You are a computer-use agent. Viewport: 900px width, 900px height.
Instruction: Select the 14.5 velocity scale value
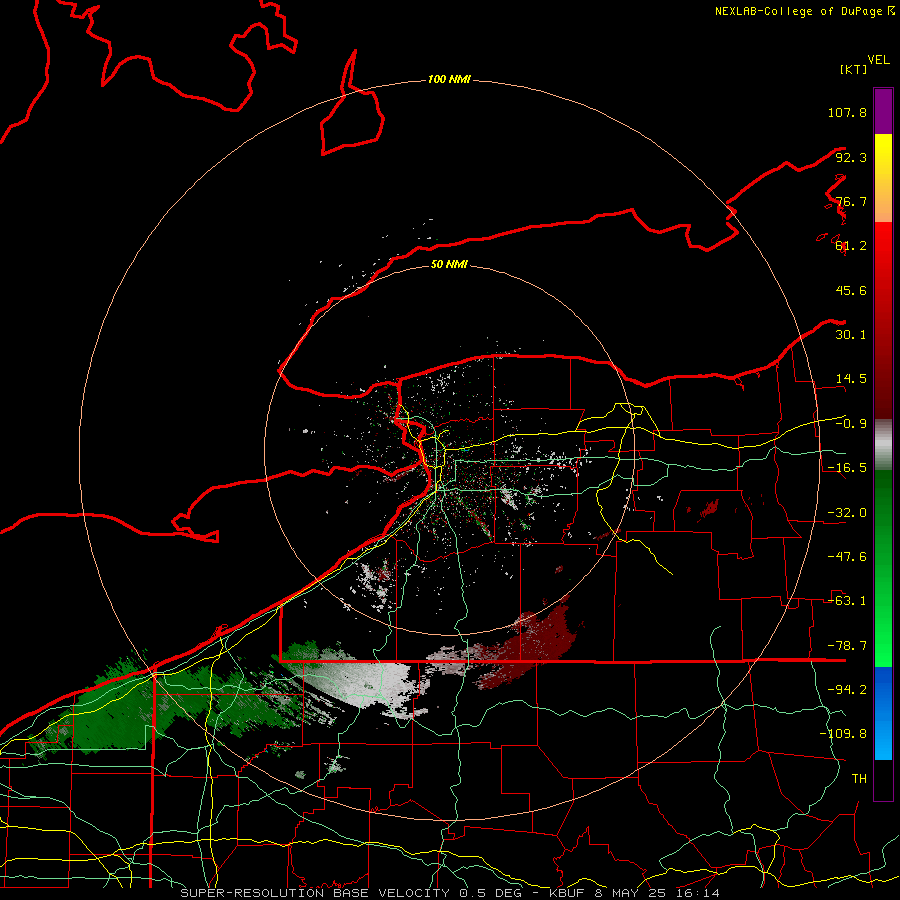click(x=851, y=379)
